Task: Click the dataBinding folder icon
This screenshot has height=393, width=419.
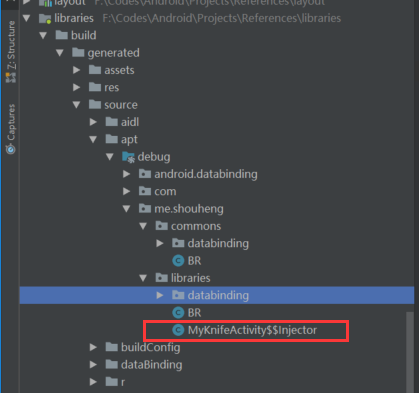Action: 112,364
